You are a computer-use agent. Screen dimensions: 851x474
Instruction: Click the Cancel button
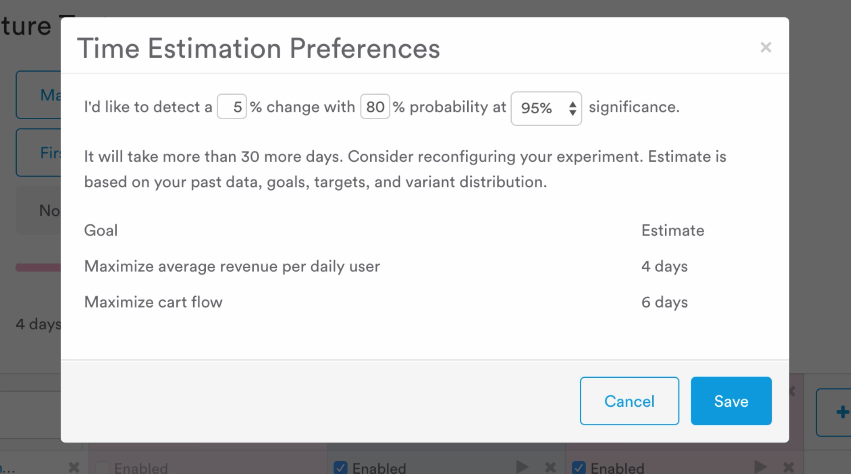pyautogui.click(x=629, y=401)
